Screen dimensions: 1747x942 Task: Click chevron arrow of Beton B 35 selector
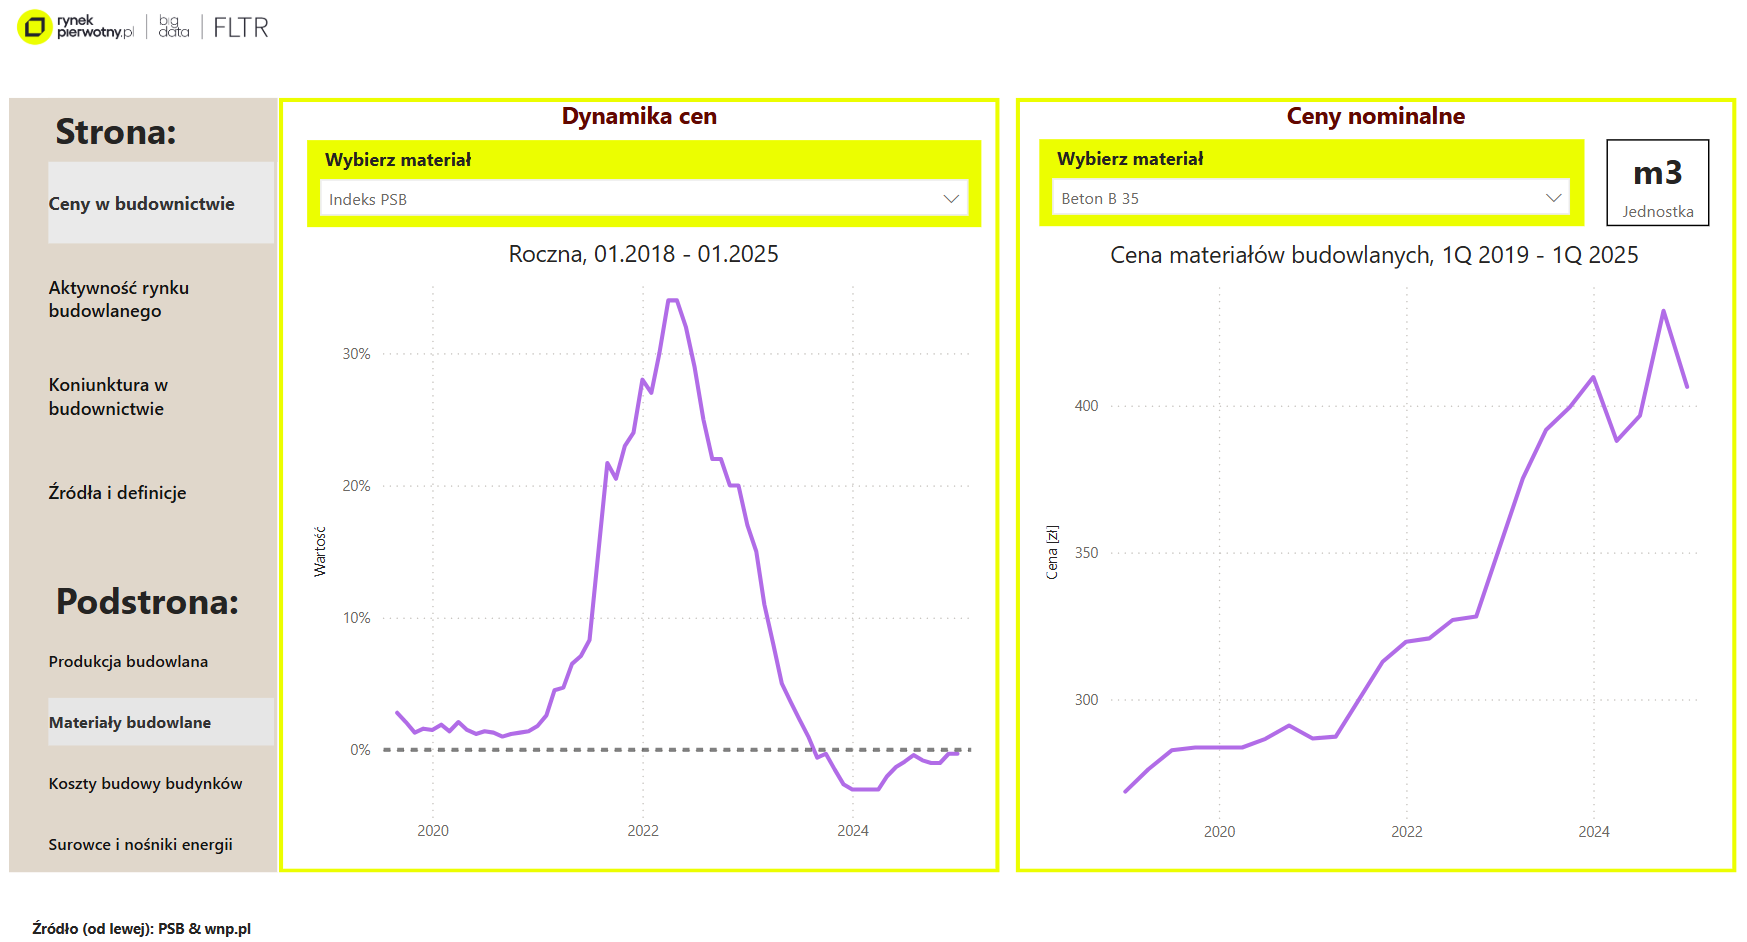(x=1553, y=198)
